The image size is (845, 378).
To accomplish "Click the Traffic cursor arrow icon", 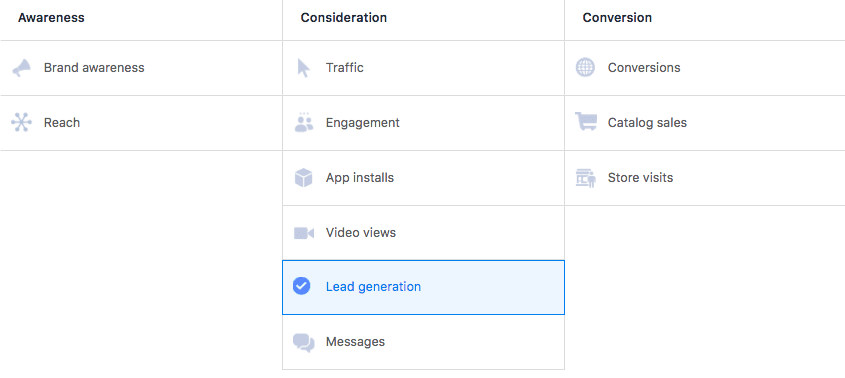I will pyautogui.click(x=303, y=68).
